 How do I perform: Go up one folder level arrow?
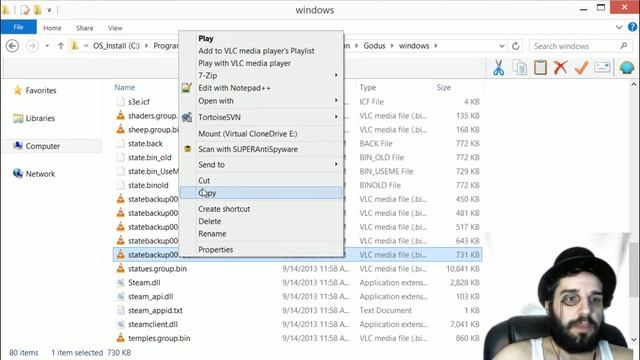tap(61, 46)
